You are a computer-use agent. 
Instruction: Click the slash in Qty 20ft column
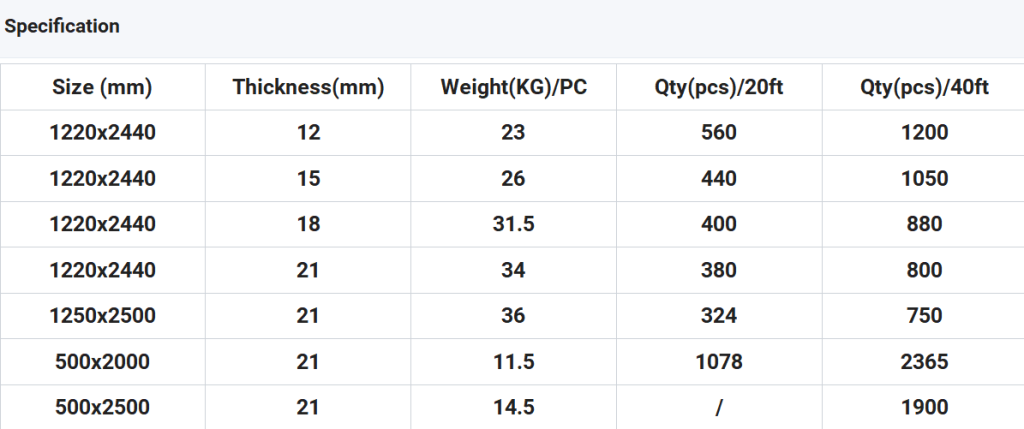(x=718, y=407)
